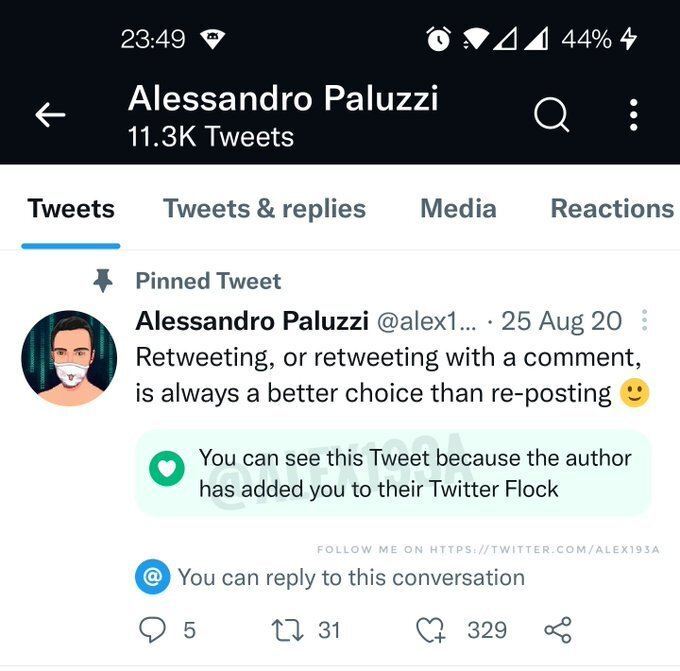Open the Media tab
Screen dimensions: 680x671
click(x=458, y=209)
